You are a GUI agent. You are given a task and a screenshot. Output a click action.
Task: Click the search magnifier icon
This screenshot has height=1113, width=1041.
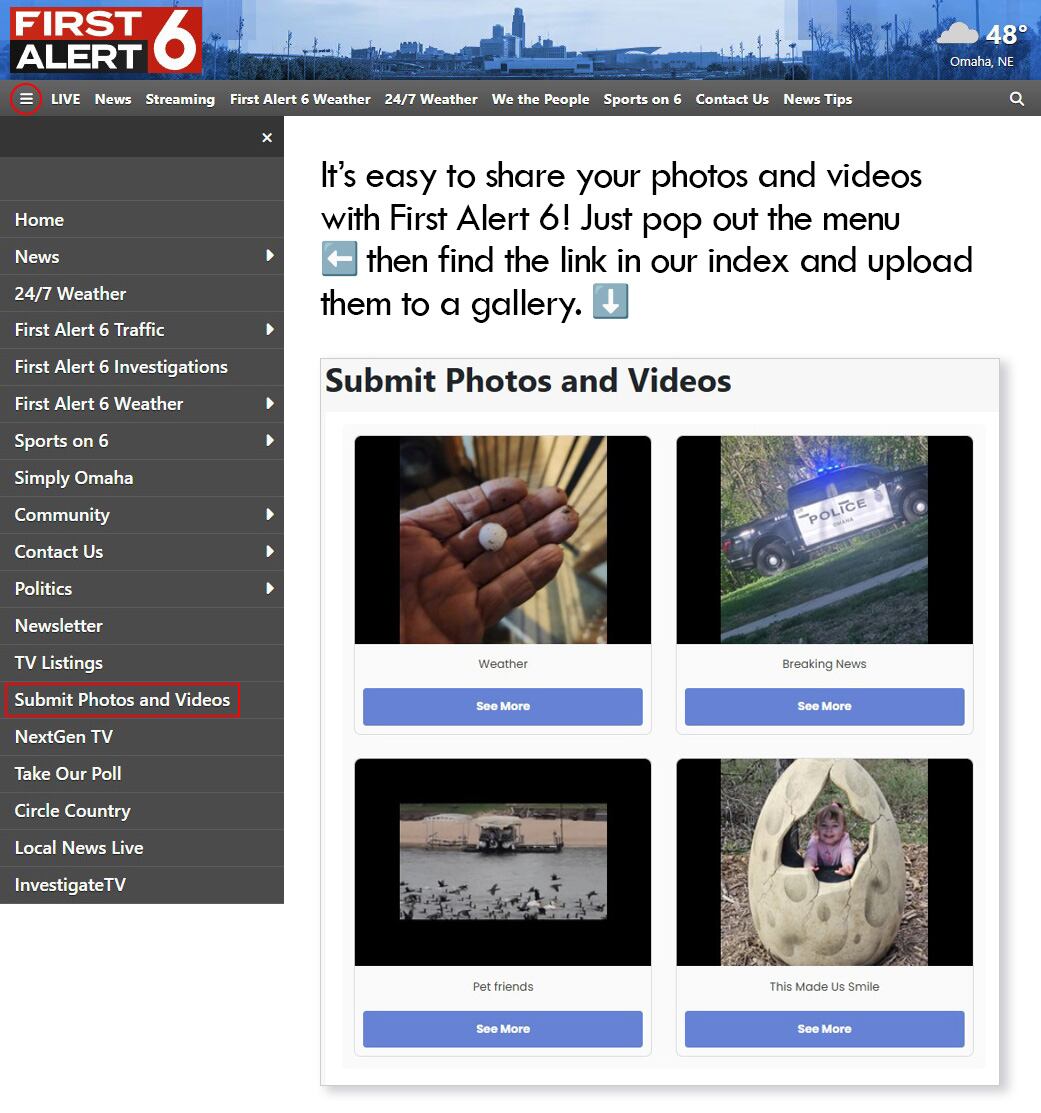[x=1016, y=99]
